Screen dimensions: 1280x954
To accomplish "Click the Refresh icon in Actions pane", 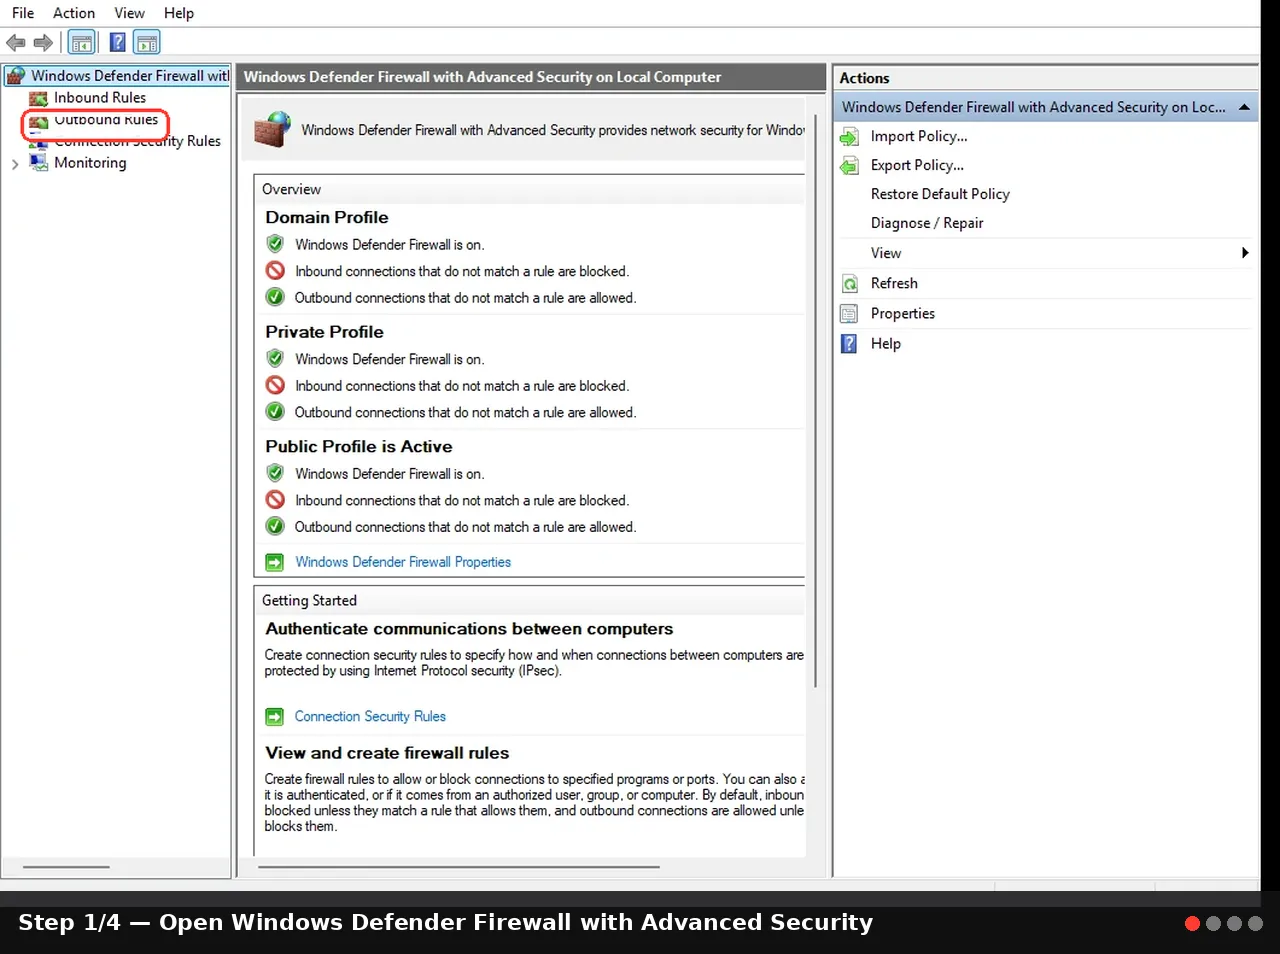I will (849, 284).
